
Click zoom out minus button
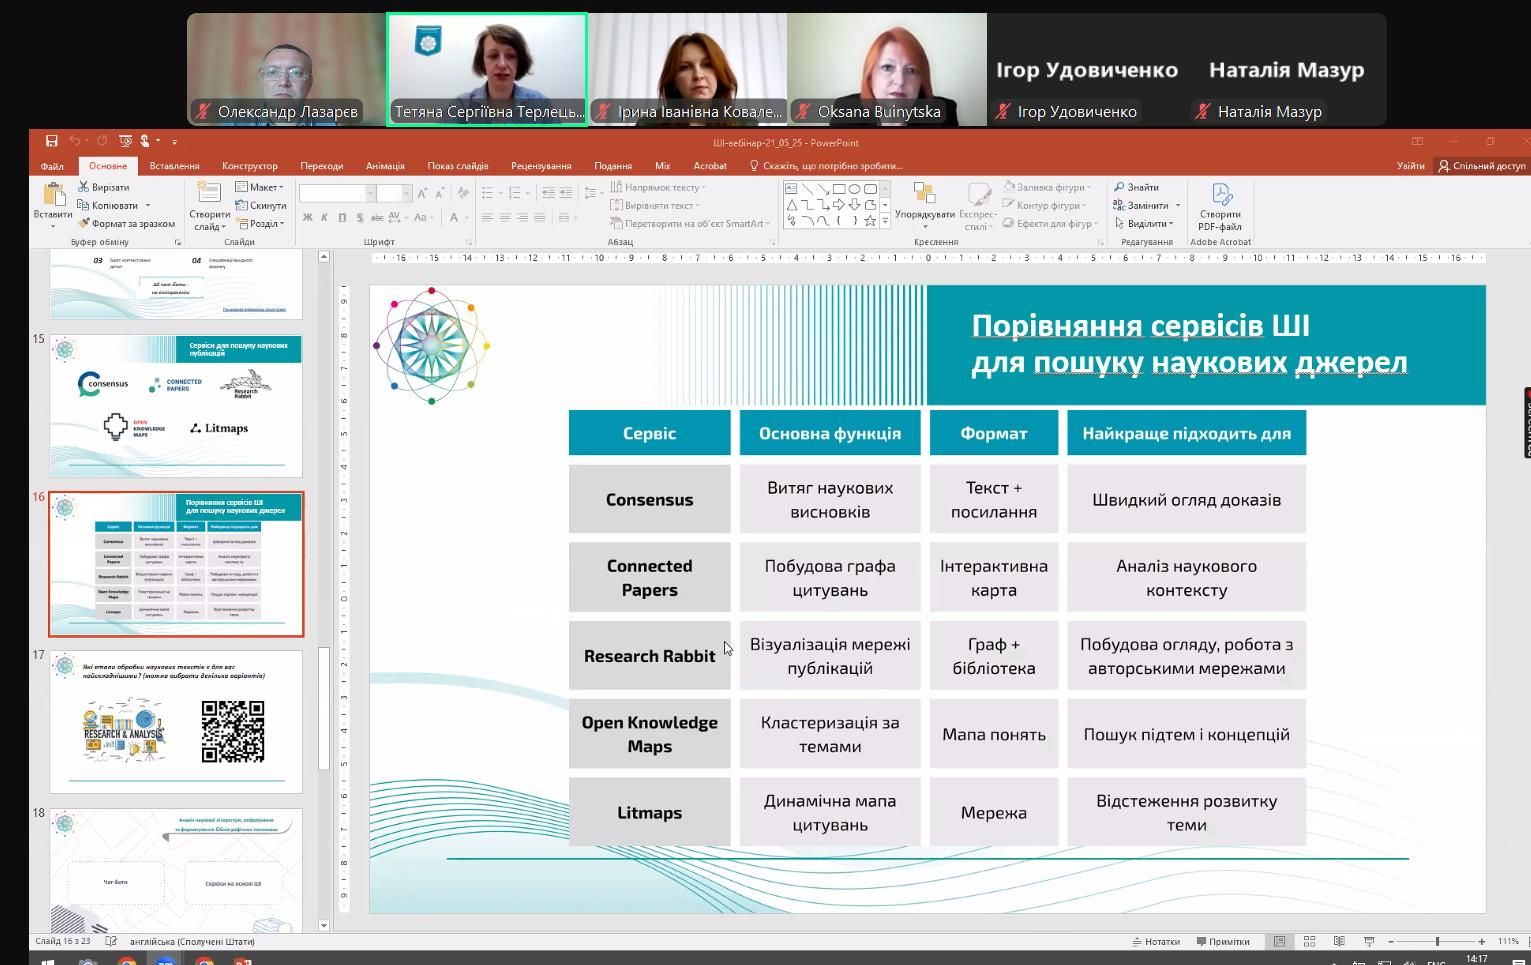(1391, 941)
